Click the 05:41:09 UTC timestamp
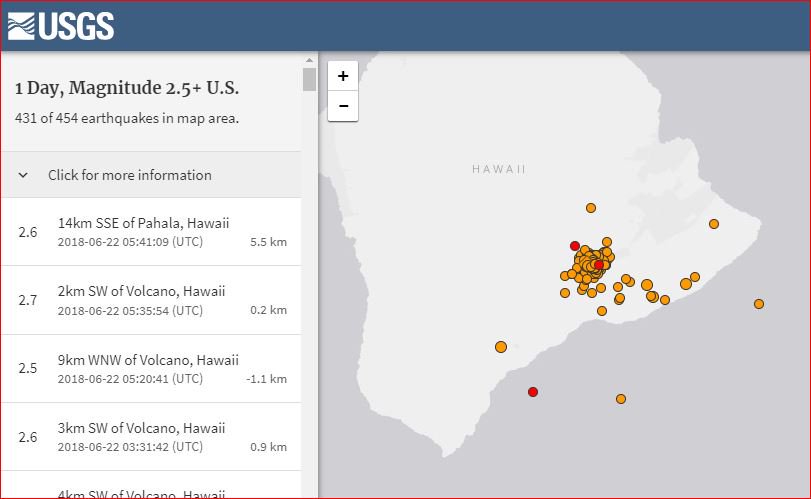Viewport: 811px width, 499px height. pyautogui.click(x=130, y=242)
